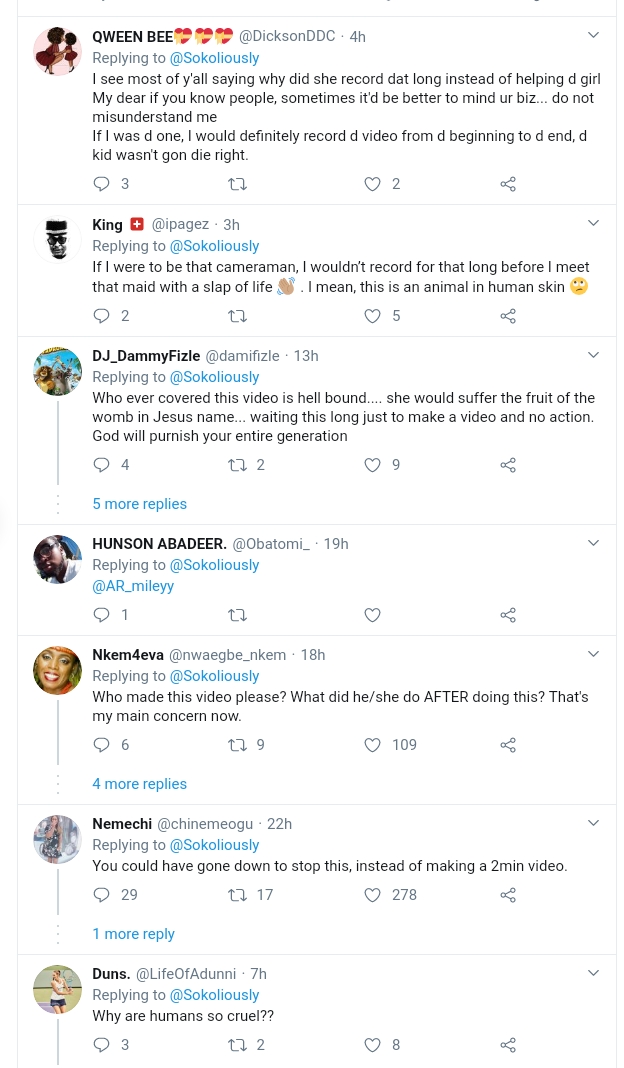Like Duns.'s reply
The width and height of the screenshot is (624, 1068).
372,1045
